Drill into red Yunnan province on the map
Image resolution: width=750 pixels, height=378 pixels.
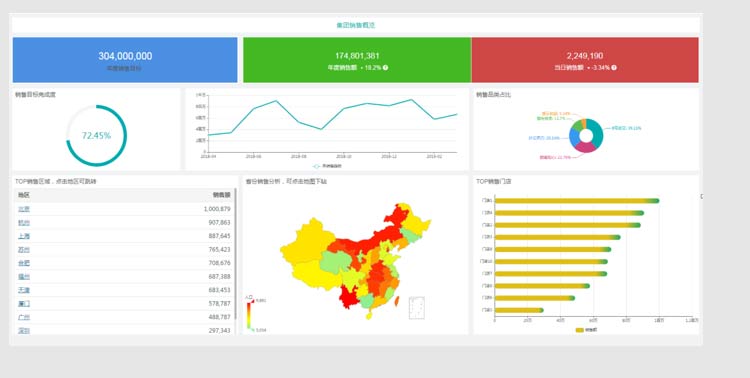(x=350, y=298)
